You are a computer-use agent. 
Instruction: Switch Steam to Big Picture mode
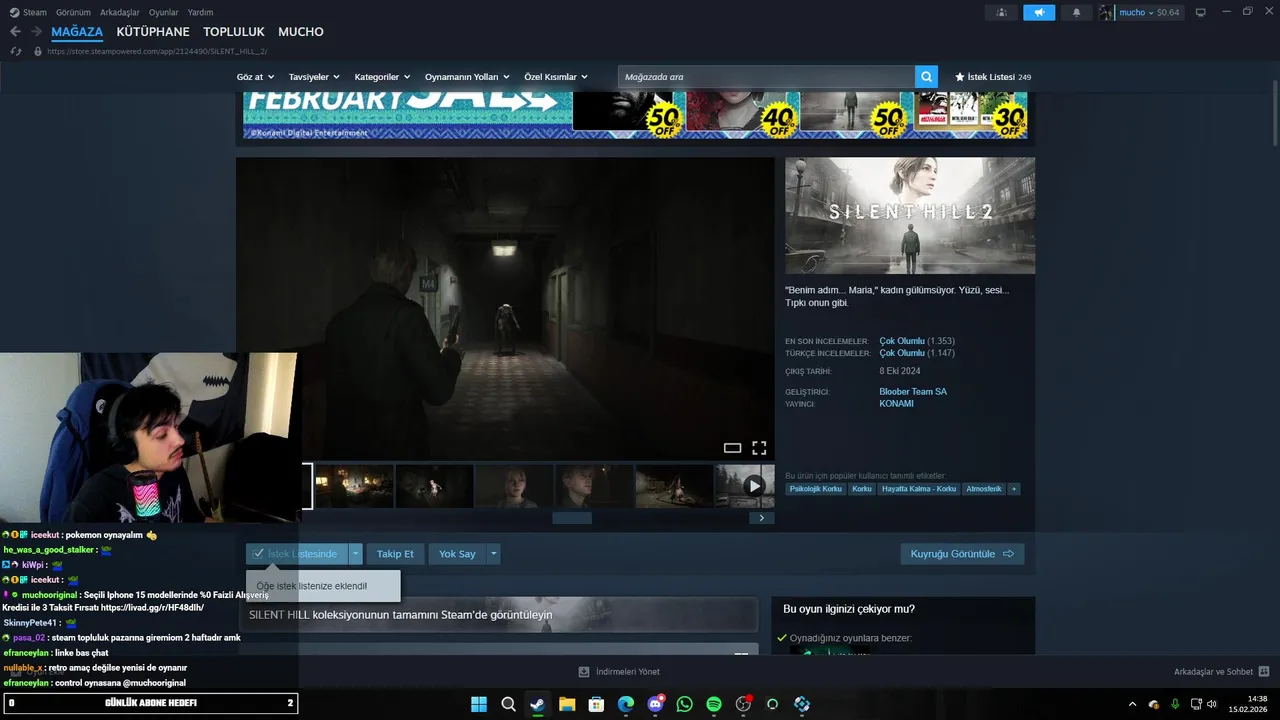tap(1201, 12)
